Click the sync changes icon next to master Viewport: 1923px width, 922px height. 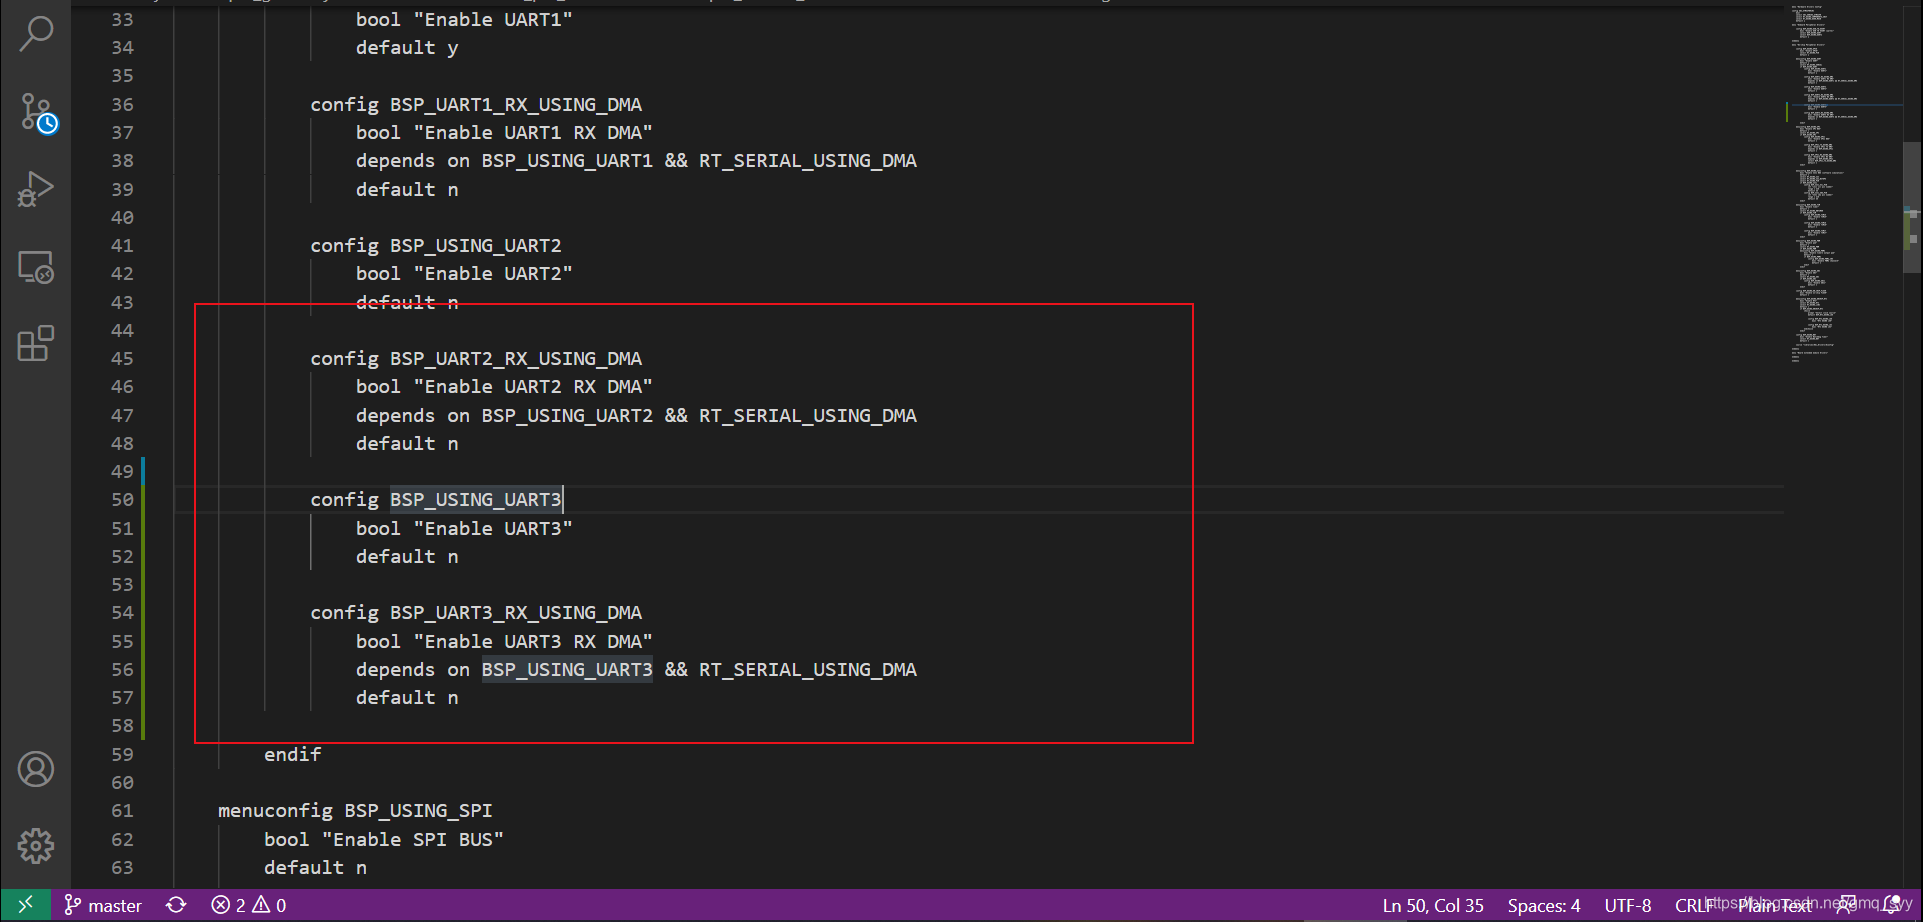tap(176, 905)
